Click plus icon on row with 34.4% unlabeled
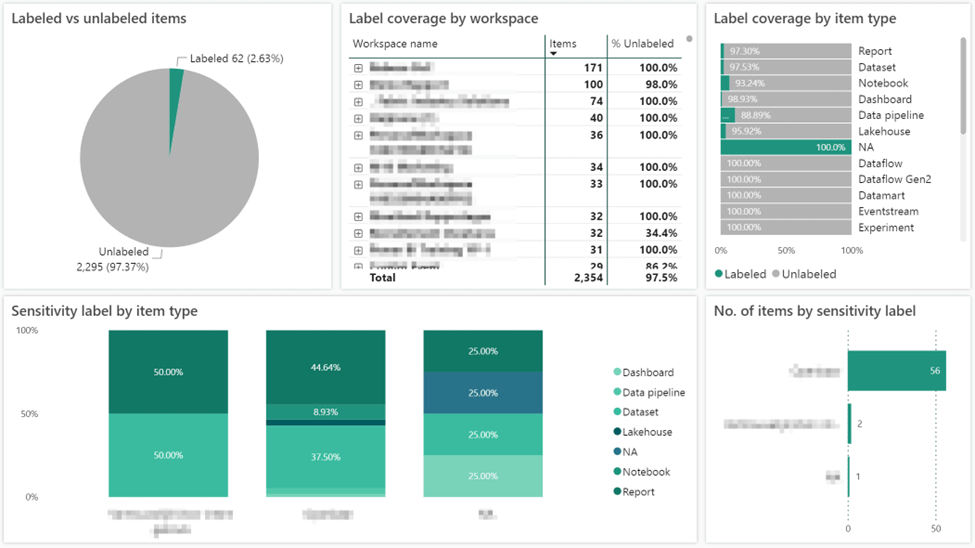Screen dimensions: 975x548 click(358, 233)
